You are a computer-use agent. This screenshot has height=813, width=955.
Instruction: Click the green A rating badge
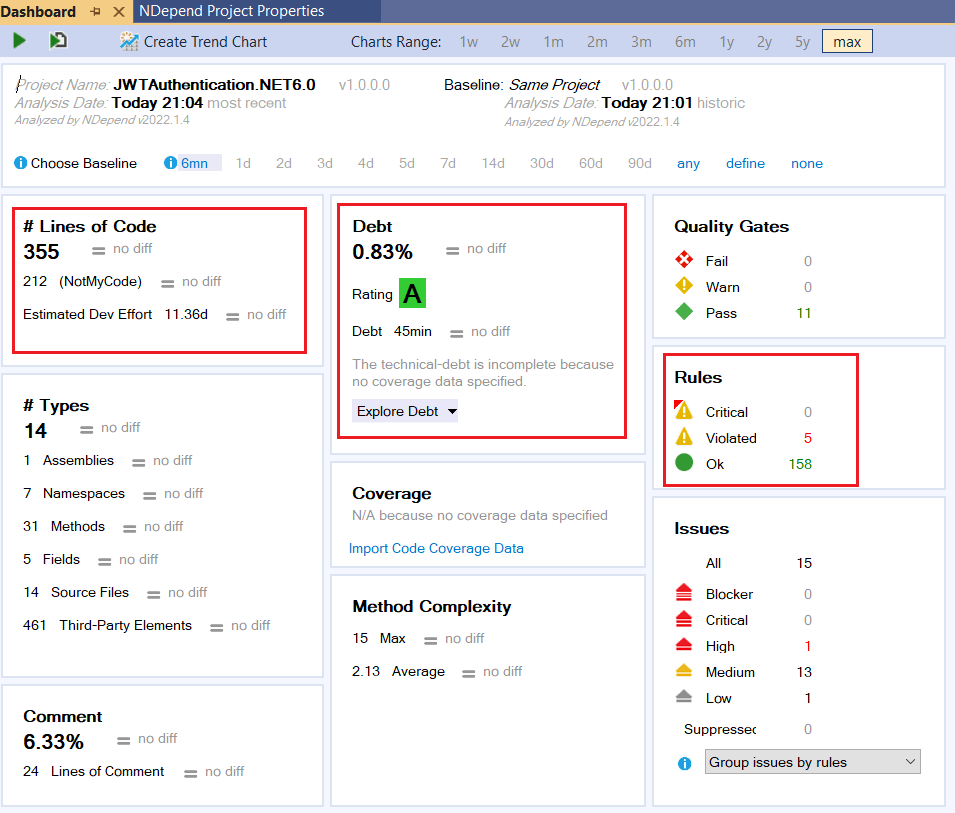412,293
